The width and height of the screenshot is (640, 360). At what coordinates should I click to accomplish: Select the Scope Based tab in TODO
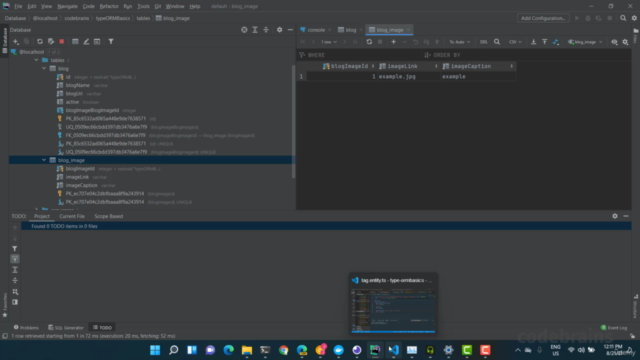click(109, 216)
